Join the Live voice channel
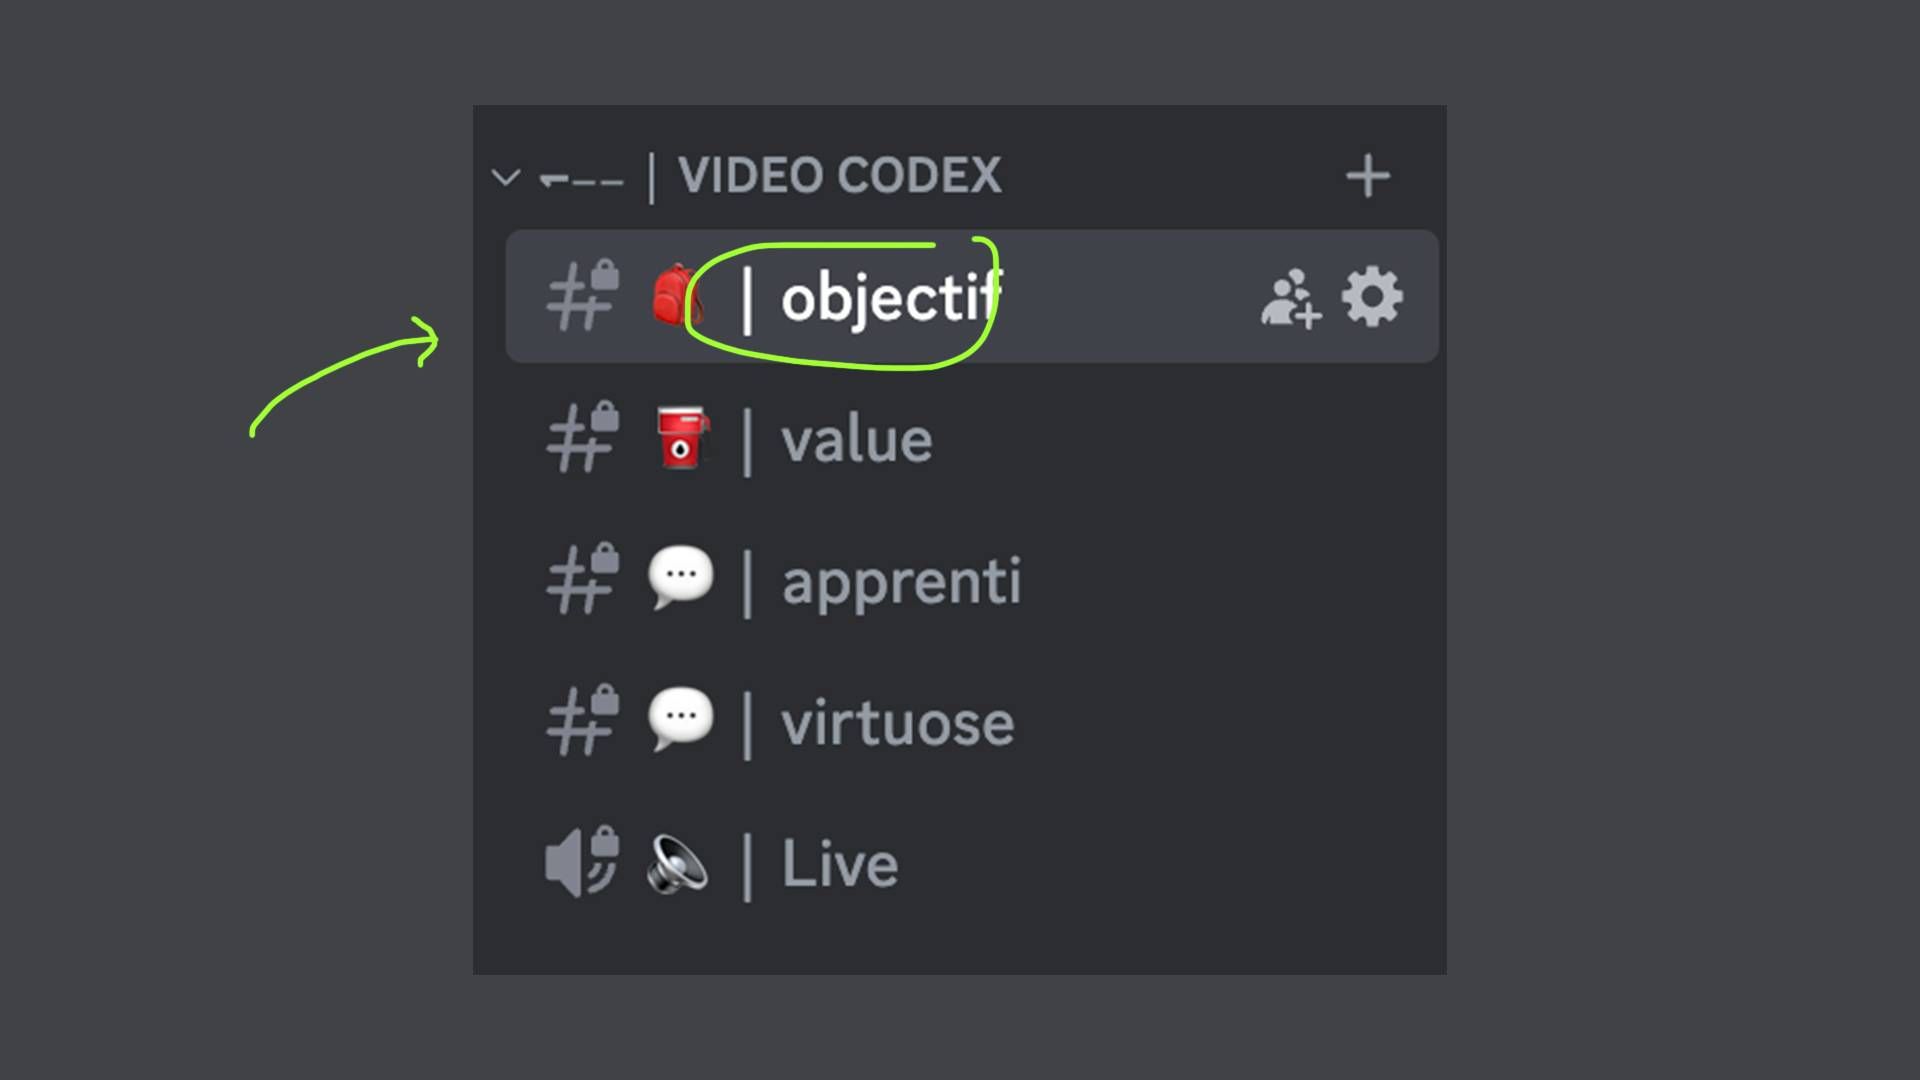This screenshot has height=1080, width=1920. point(839,865)
